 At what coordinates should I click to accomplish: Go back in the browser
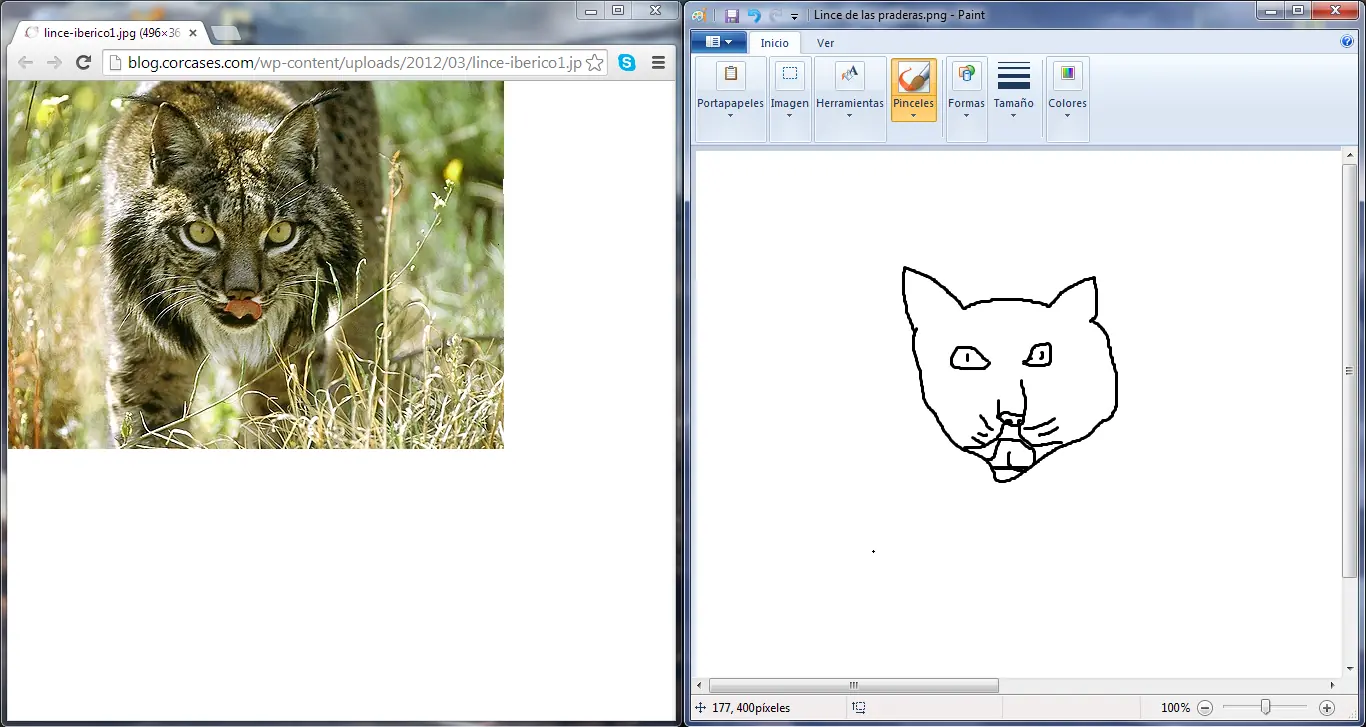coord(25,62)
